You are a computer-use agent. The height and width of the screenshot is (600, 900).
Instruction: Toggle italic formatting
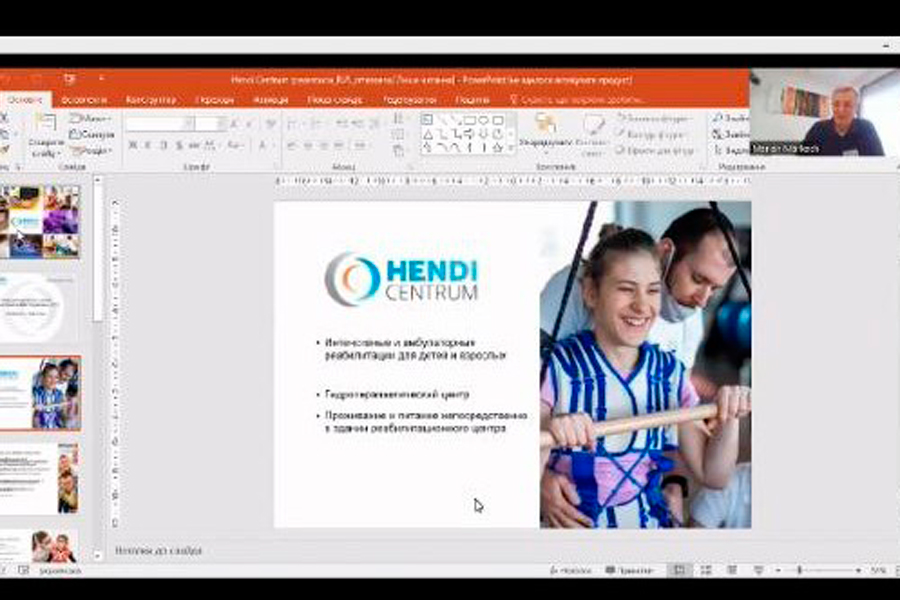[148, 146]
